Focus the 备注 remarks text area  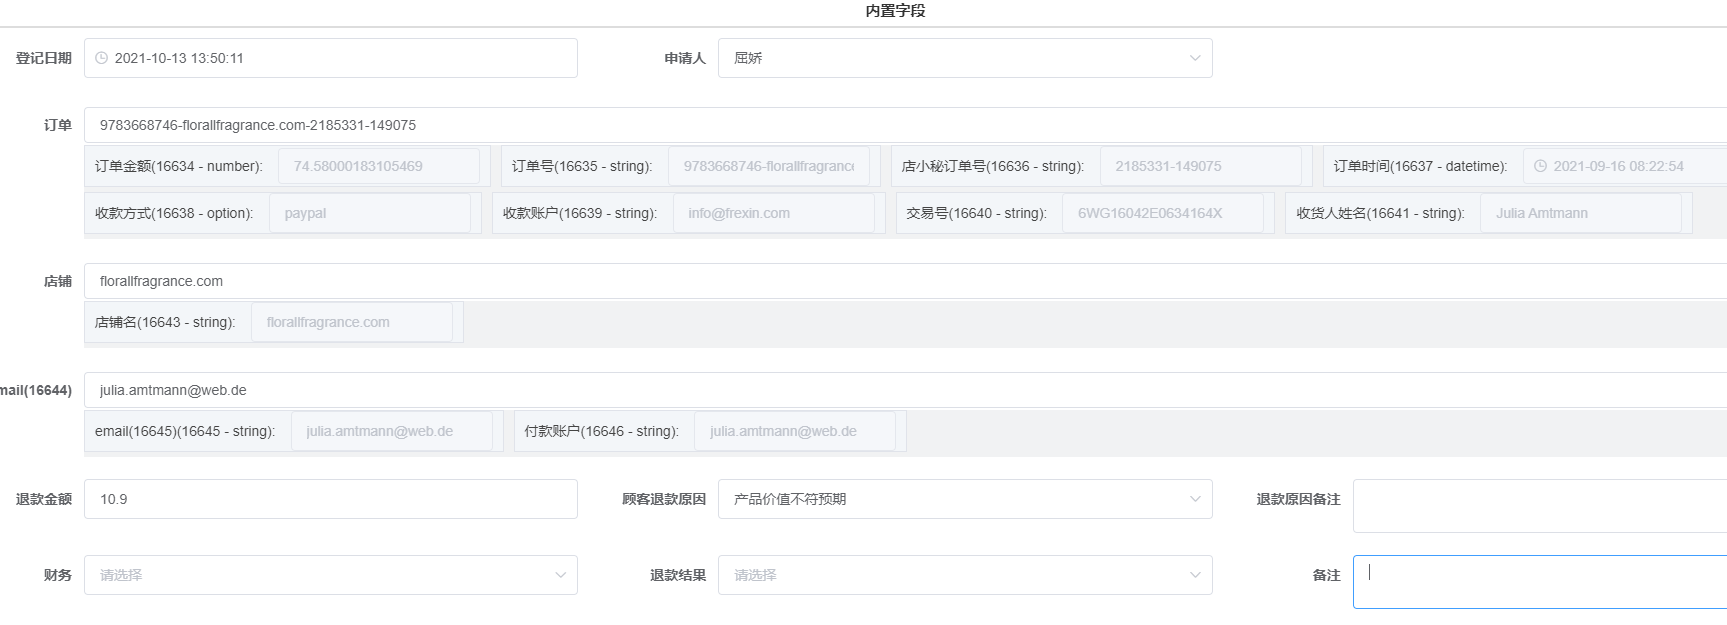click(x=1540, y=582)
